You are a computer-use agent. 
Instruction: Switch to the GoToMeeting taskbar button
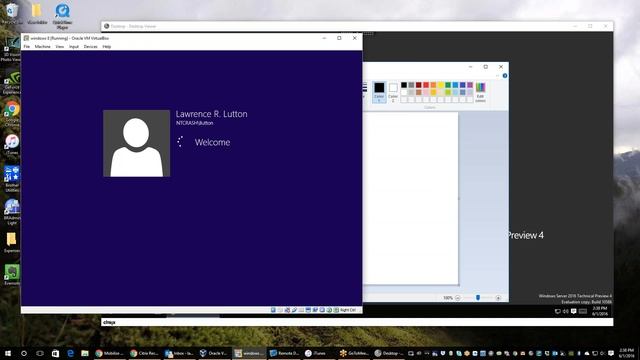(354, 353)
